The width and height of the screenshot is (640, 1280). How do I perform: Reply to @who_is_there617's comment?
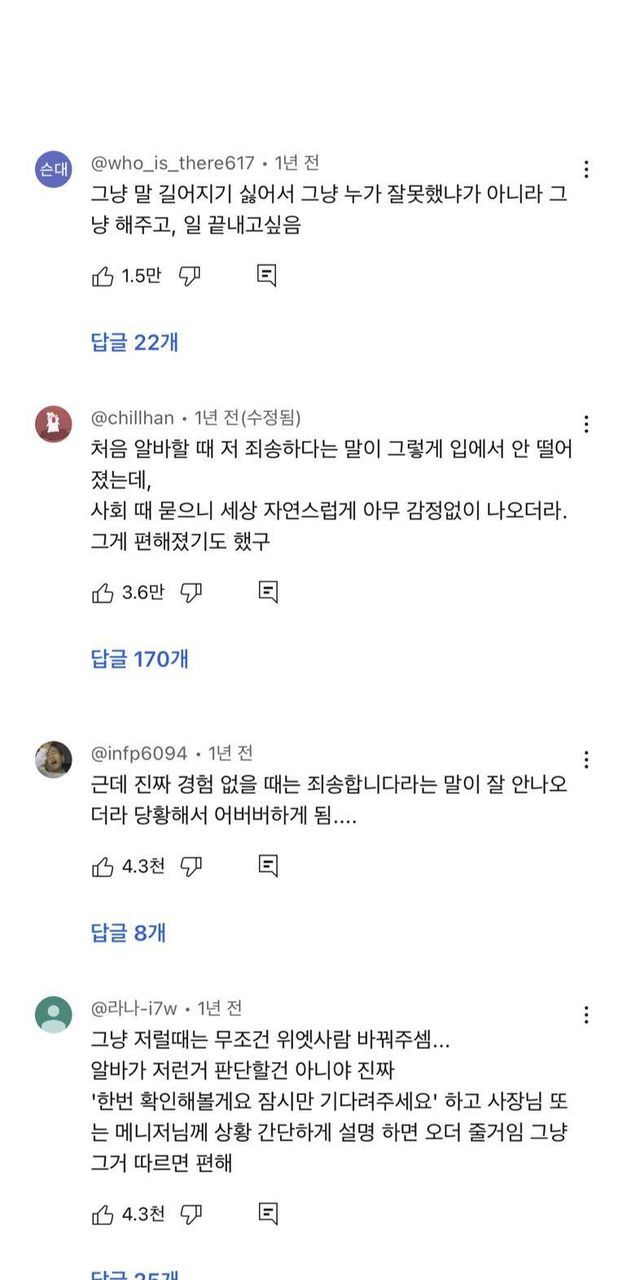[266, 276]
